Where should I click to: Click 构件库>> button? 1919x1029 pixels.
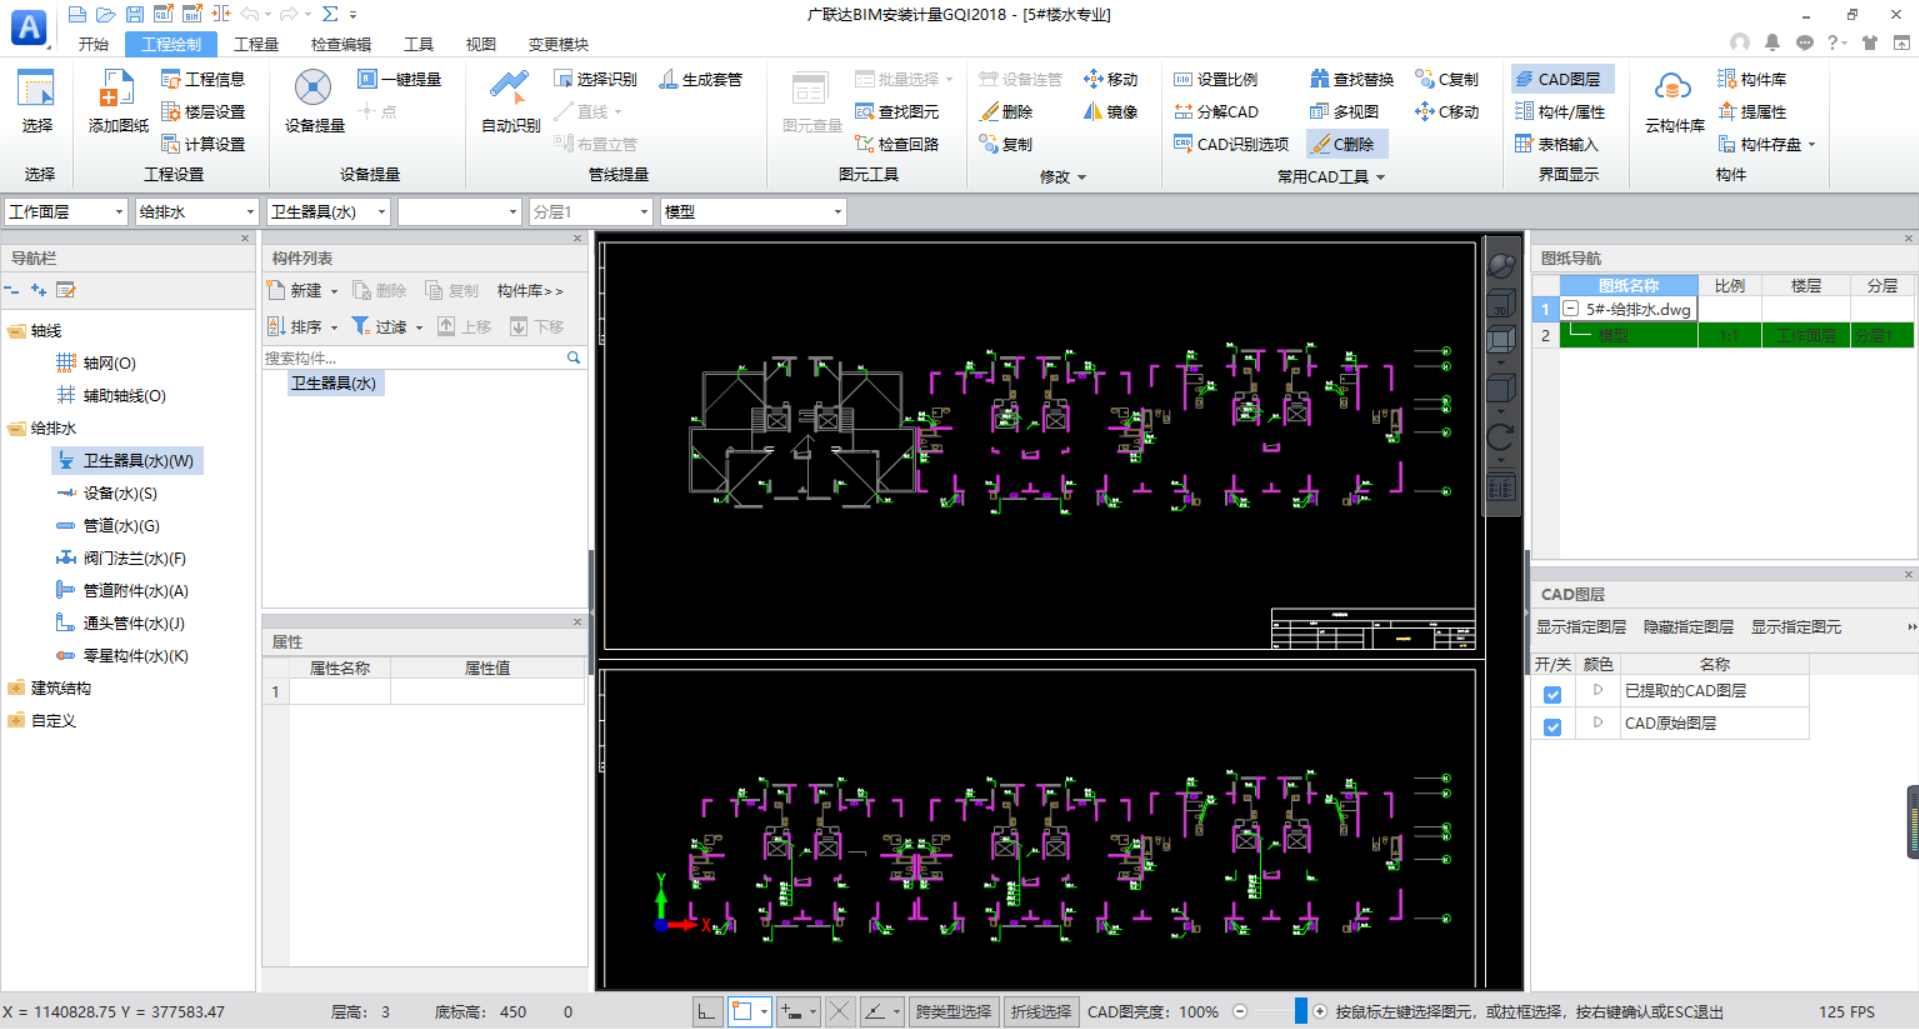(x=530, y=291)
